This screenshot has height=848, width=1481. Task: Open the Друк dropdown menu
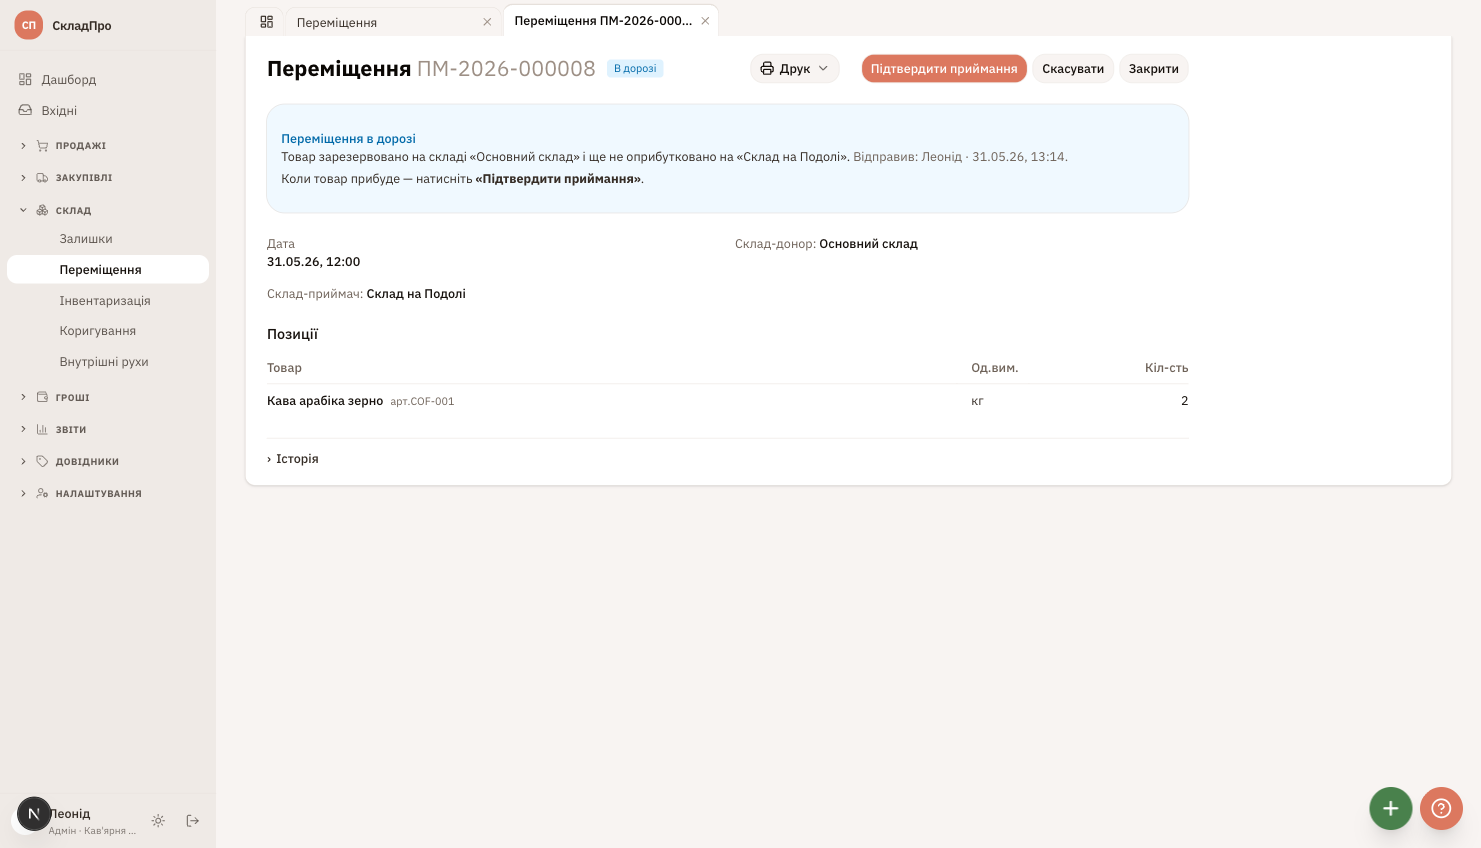[795, 69]
